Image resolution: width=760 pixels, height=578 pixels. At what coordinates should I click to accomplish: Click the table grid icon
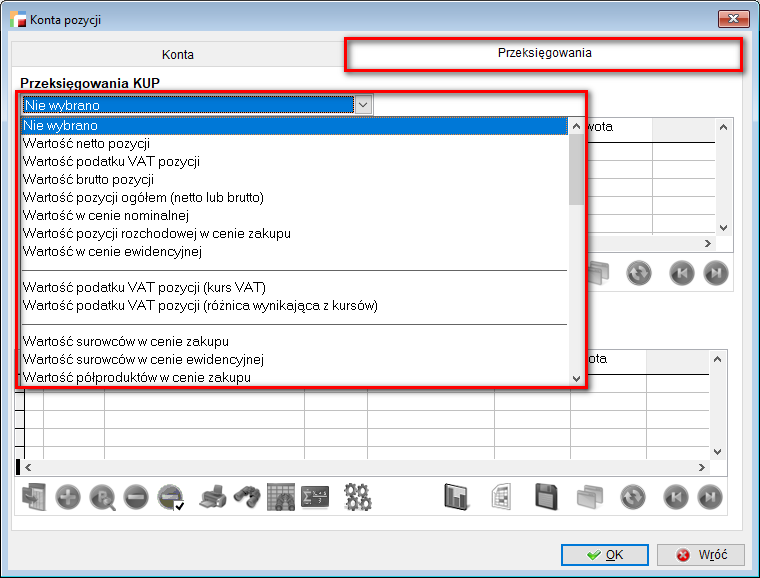tap(281, 497)
